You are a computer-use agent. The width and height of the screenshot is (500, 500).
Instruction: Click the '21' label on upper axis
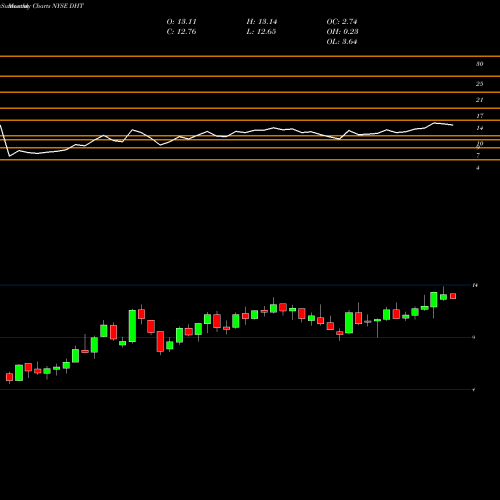click(x=479, y=100)
